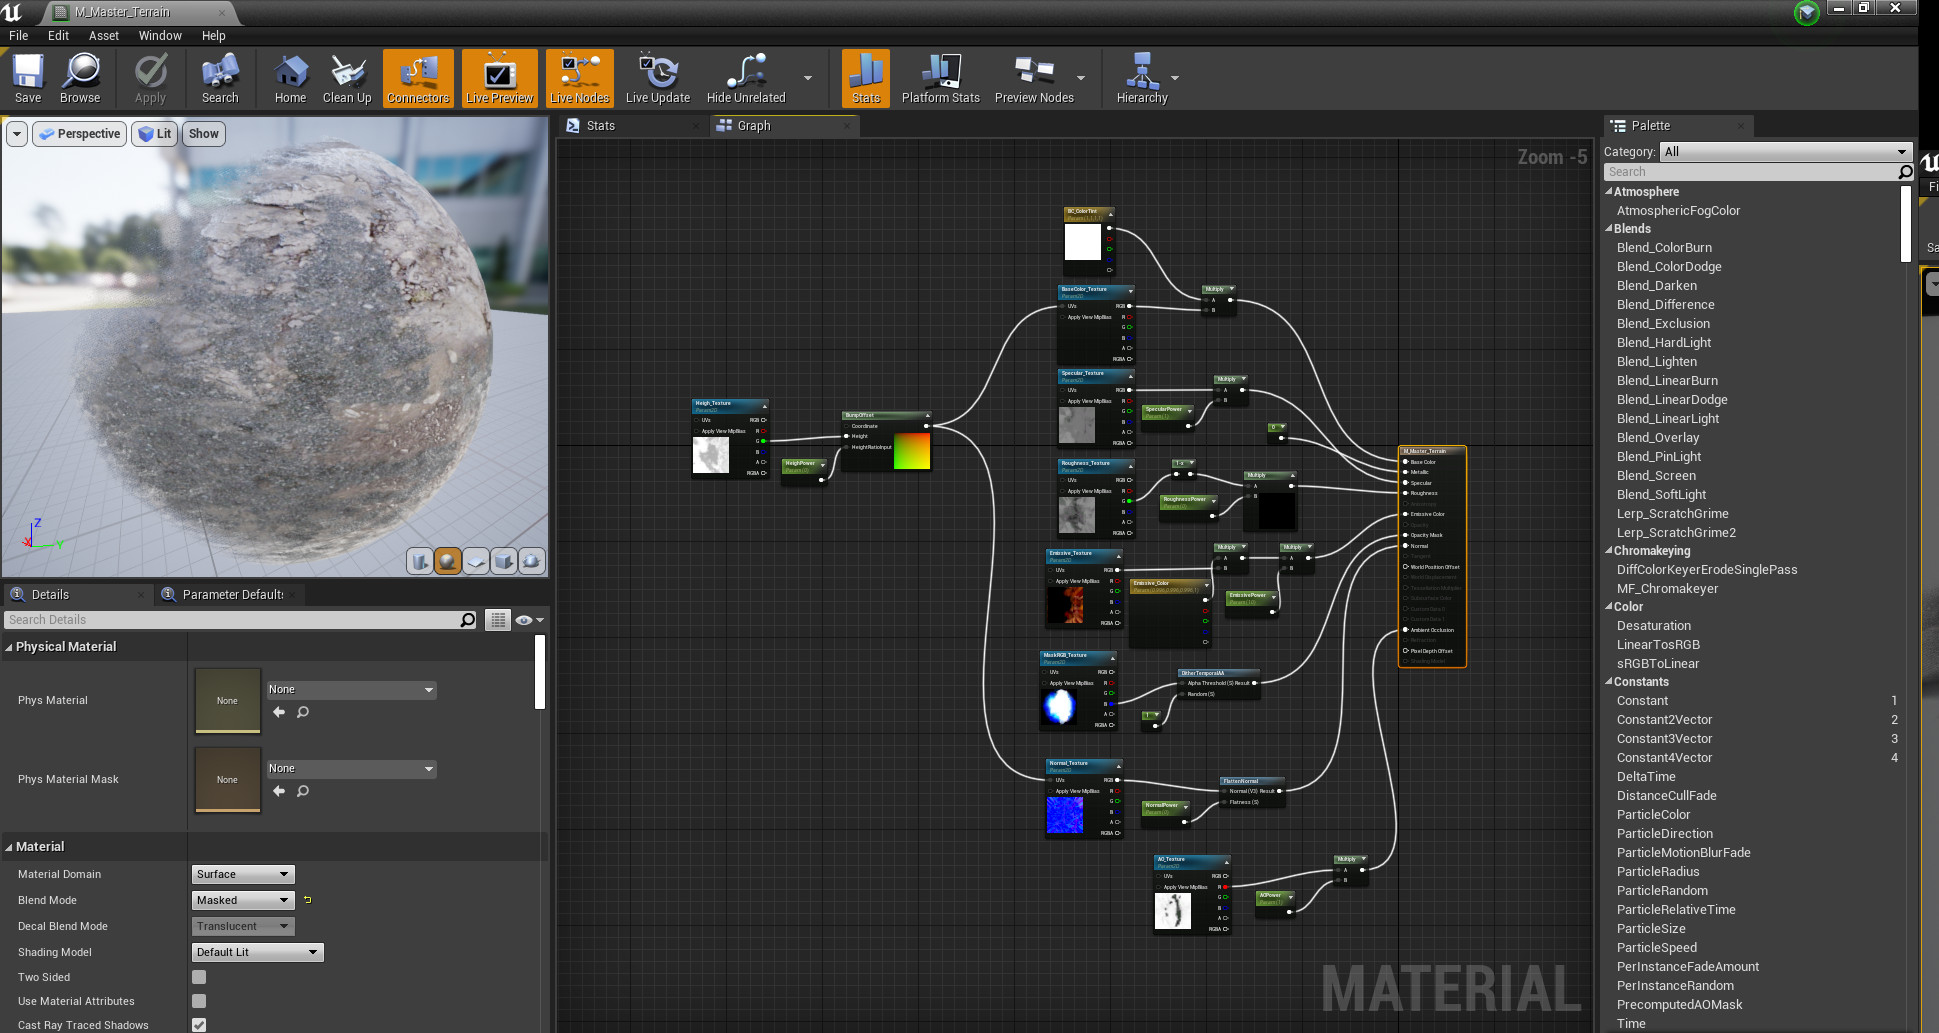Click the Show viewport button
This screenshot has height=1033, width=1939.
click(x=203, y=134)
